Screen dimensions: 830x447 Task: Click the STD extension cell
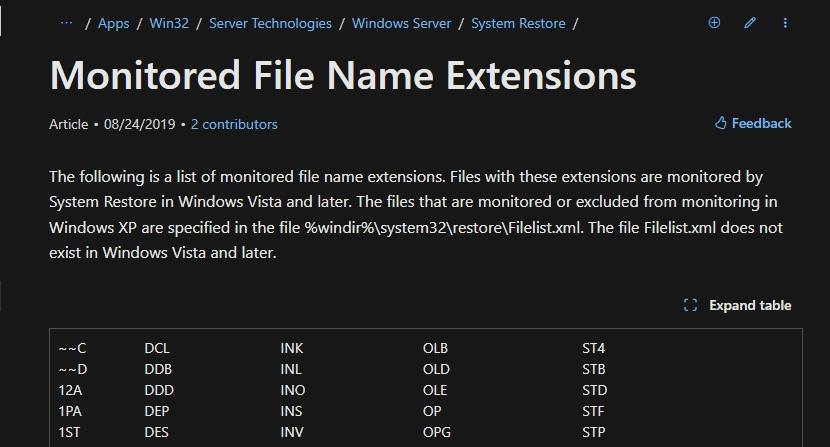594,390
